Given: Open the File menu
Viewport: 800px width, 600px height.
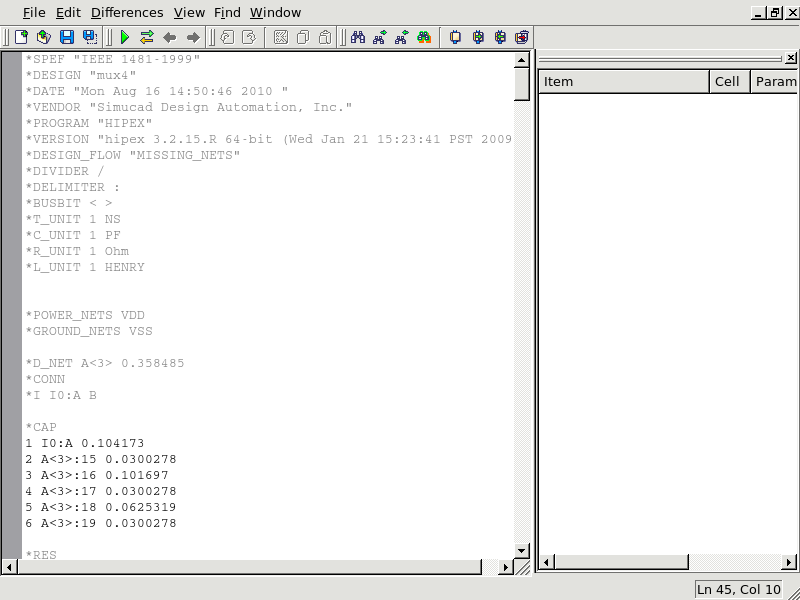Looking at the screenshot, I should coord(34,13).
